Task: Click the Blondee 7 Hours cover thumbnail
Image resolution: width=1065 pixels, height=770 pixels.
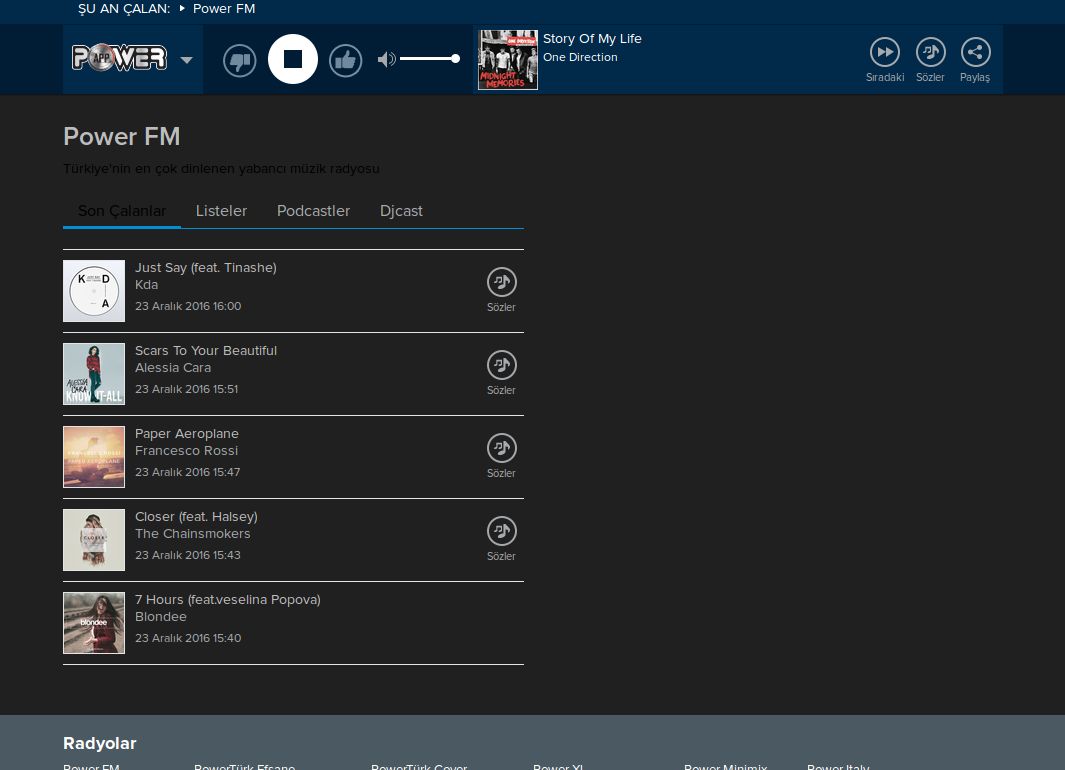Action: pos(94,623)
